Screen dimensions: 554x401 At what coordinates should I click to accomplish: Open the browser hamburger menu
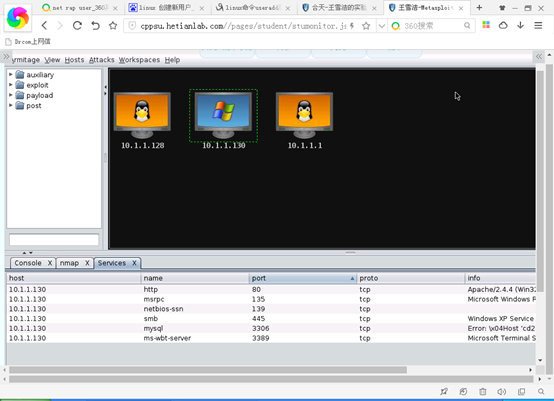click(538, 25)
